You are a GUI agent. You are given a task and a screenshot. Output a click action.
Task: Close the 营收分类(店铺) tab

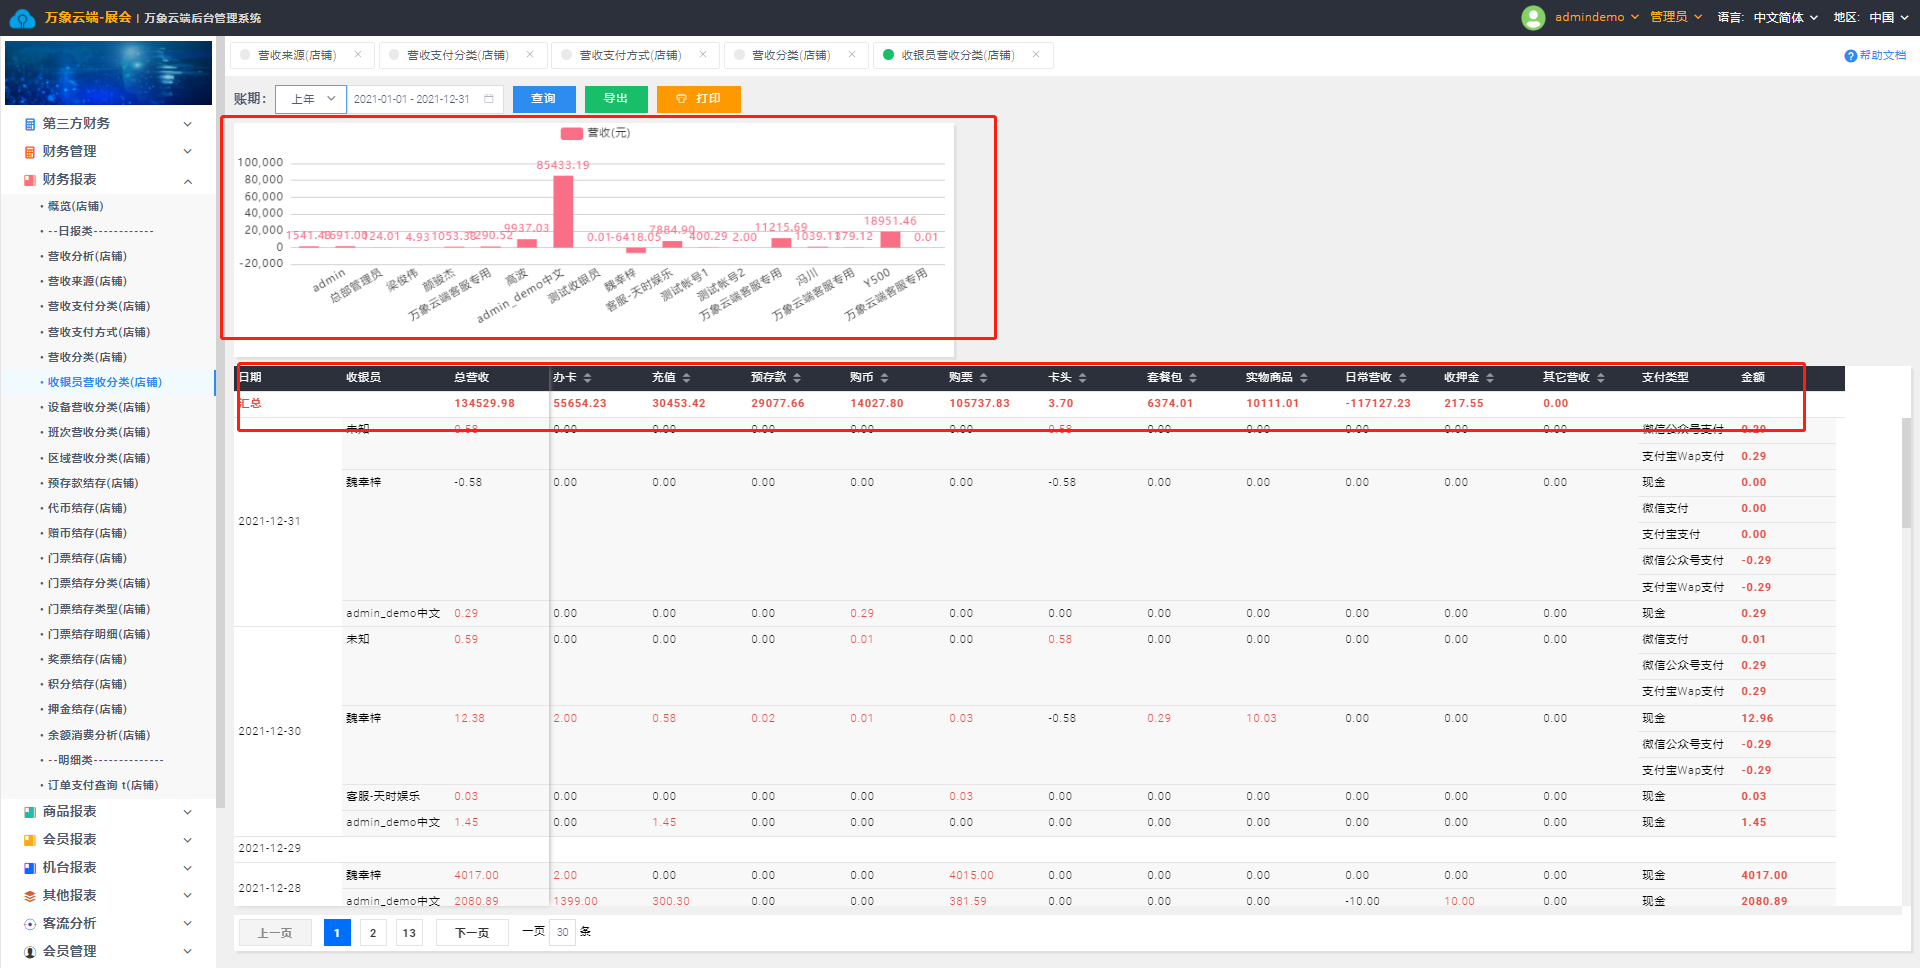coord(852,55)
